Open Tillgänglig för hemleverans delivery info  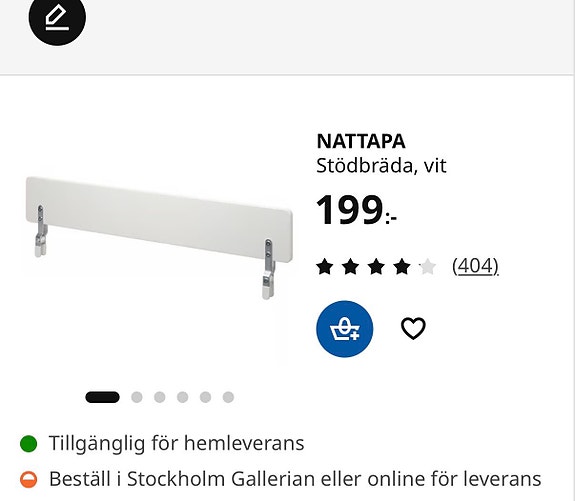coord(176,443)
